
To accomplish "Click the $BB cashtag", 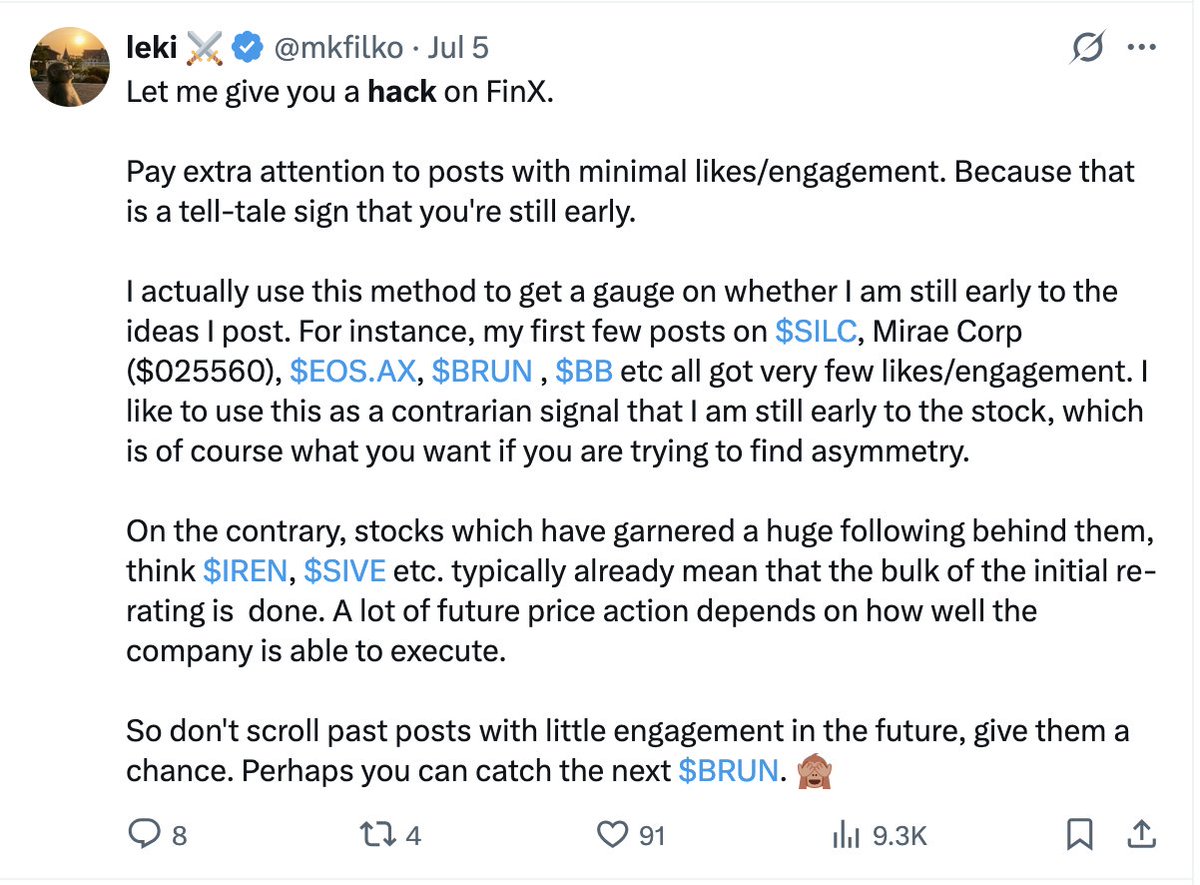I will coord(584,371).
